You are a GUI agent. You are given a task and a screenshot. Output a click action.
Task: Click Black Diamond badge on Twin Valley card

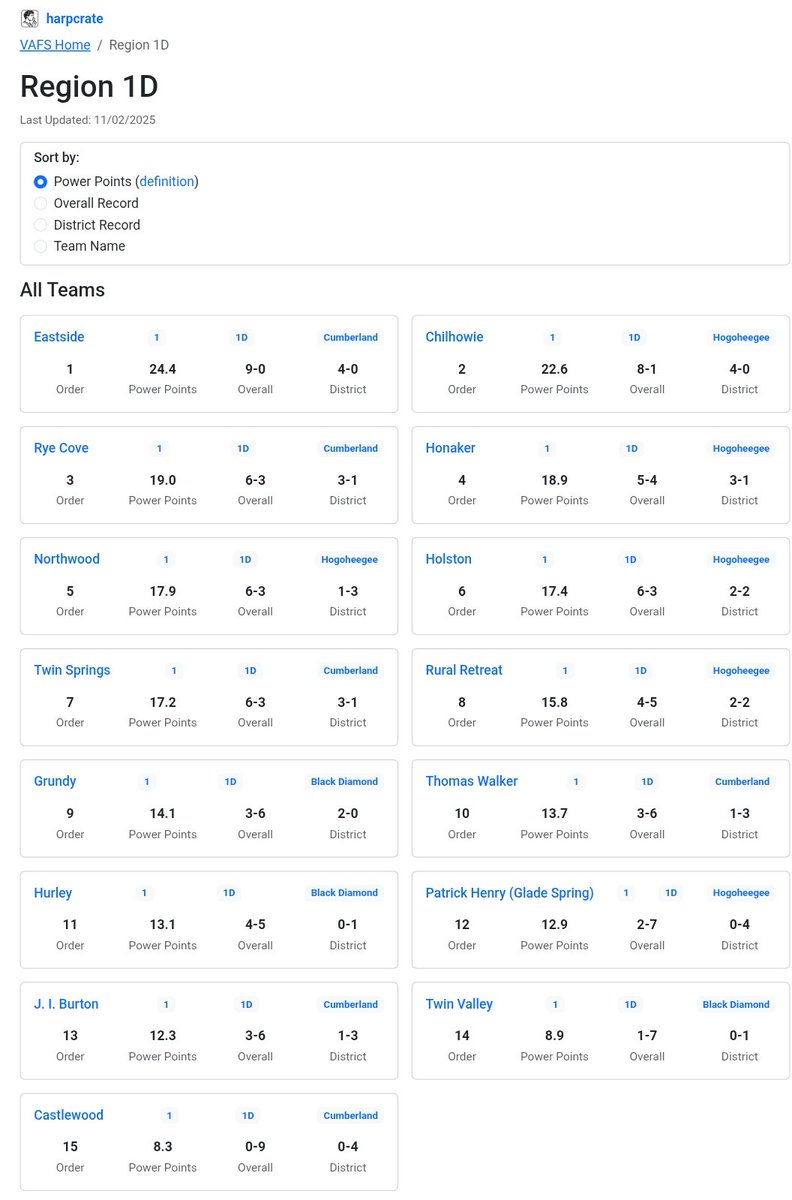(736, 1004)
